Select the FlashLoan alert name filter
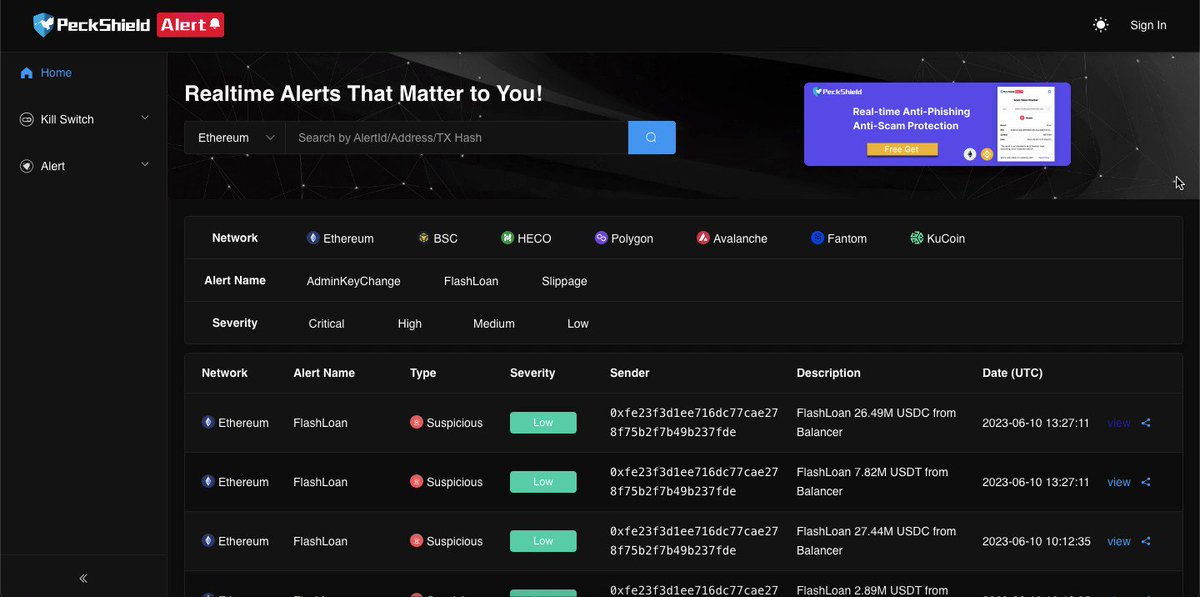This screenshot has width=1200, height=597. coord(471,282)
